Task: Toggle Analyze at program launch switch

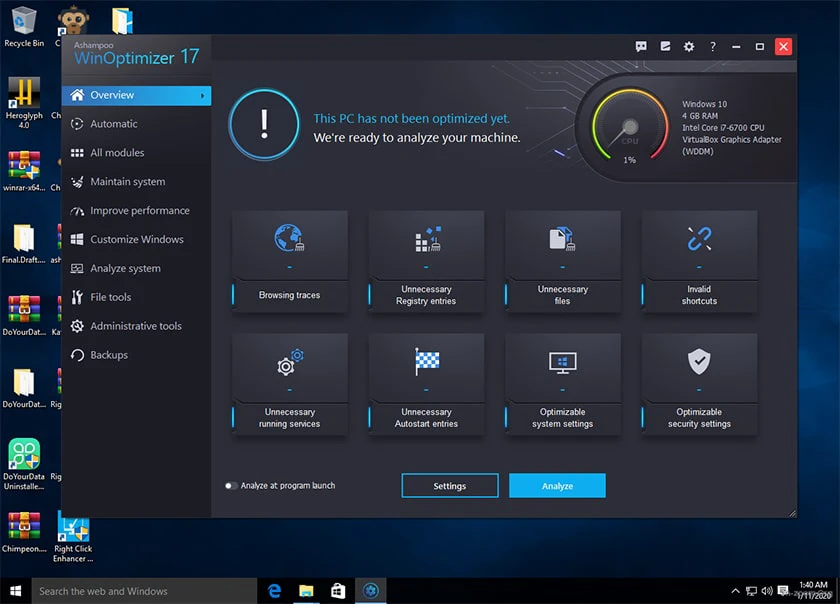Action: pos(231,486)
